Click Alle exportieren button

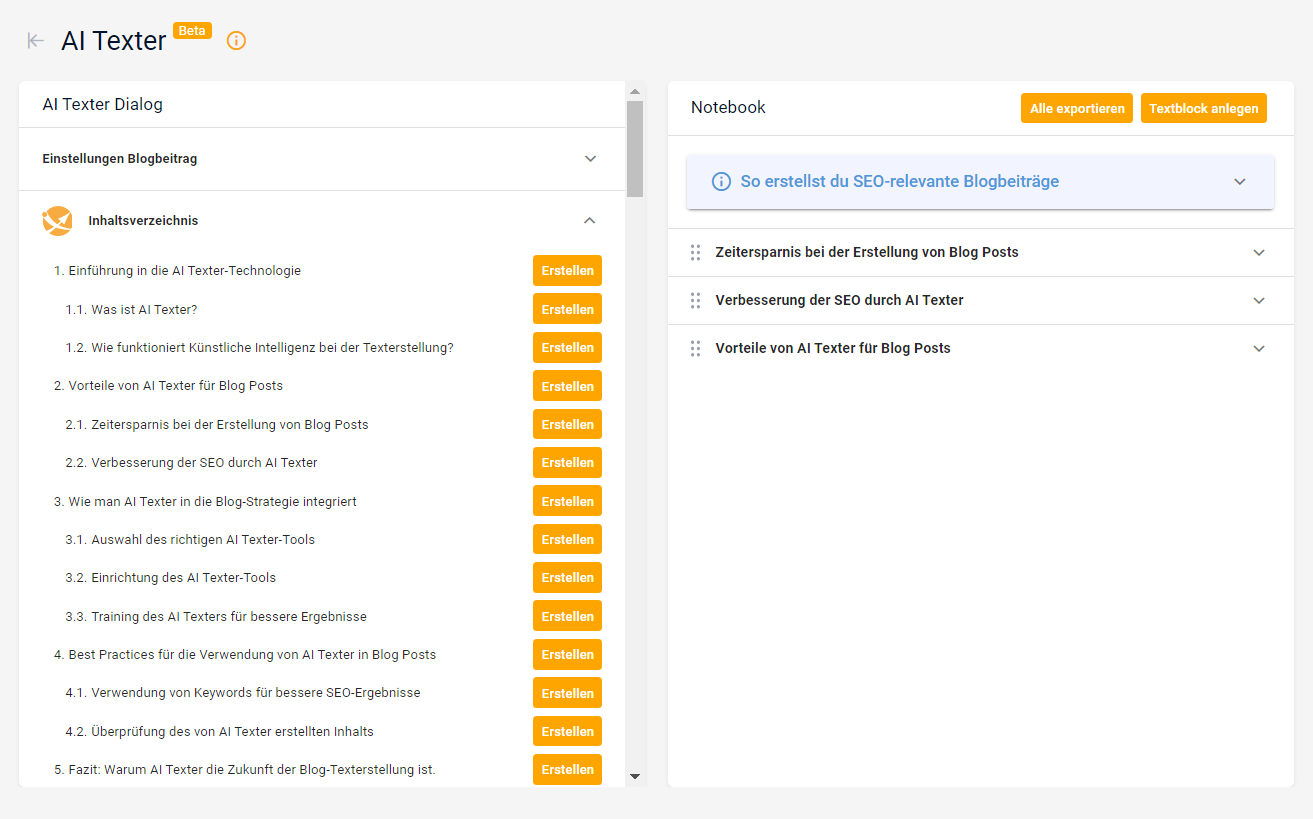1077,108
